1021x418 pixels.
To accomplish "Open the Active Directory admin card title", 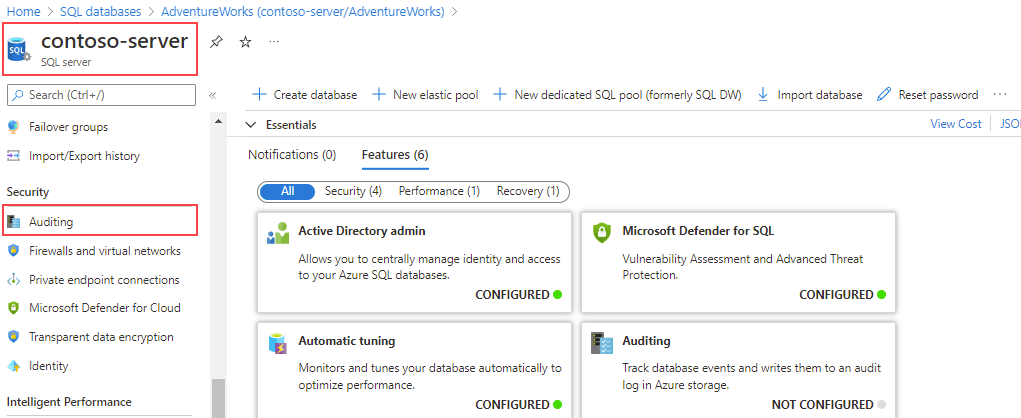I will coord(362,230).
